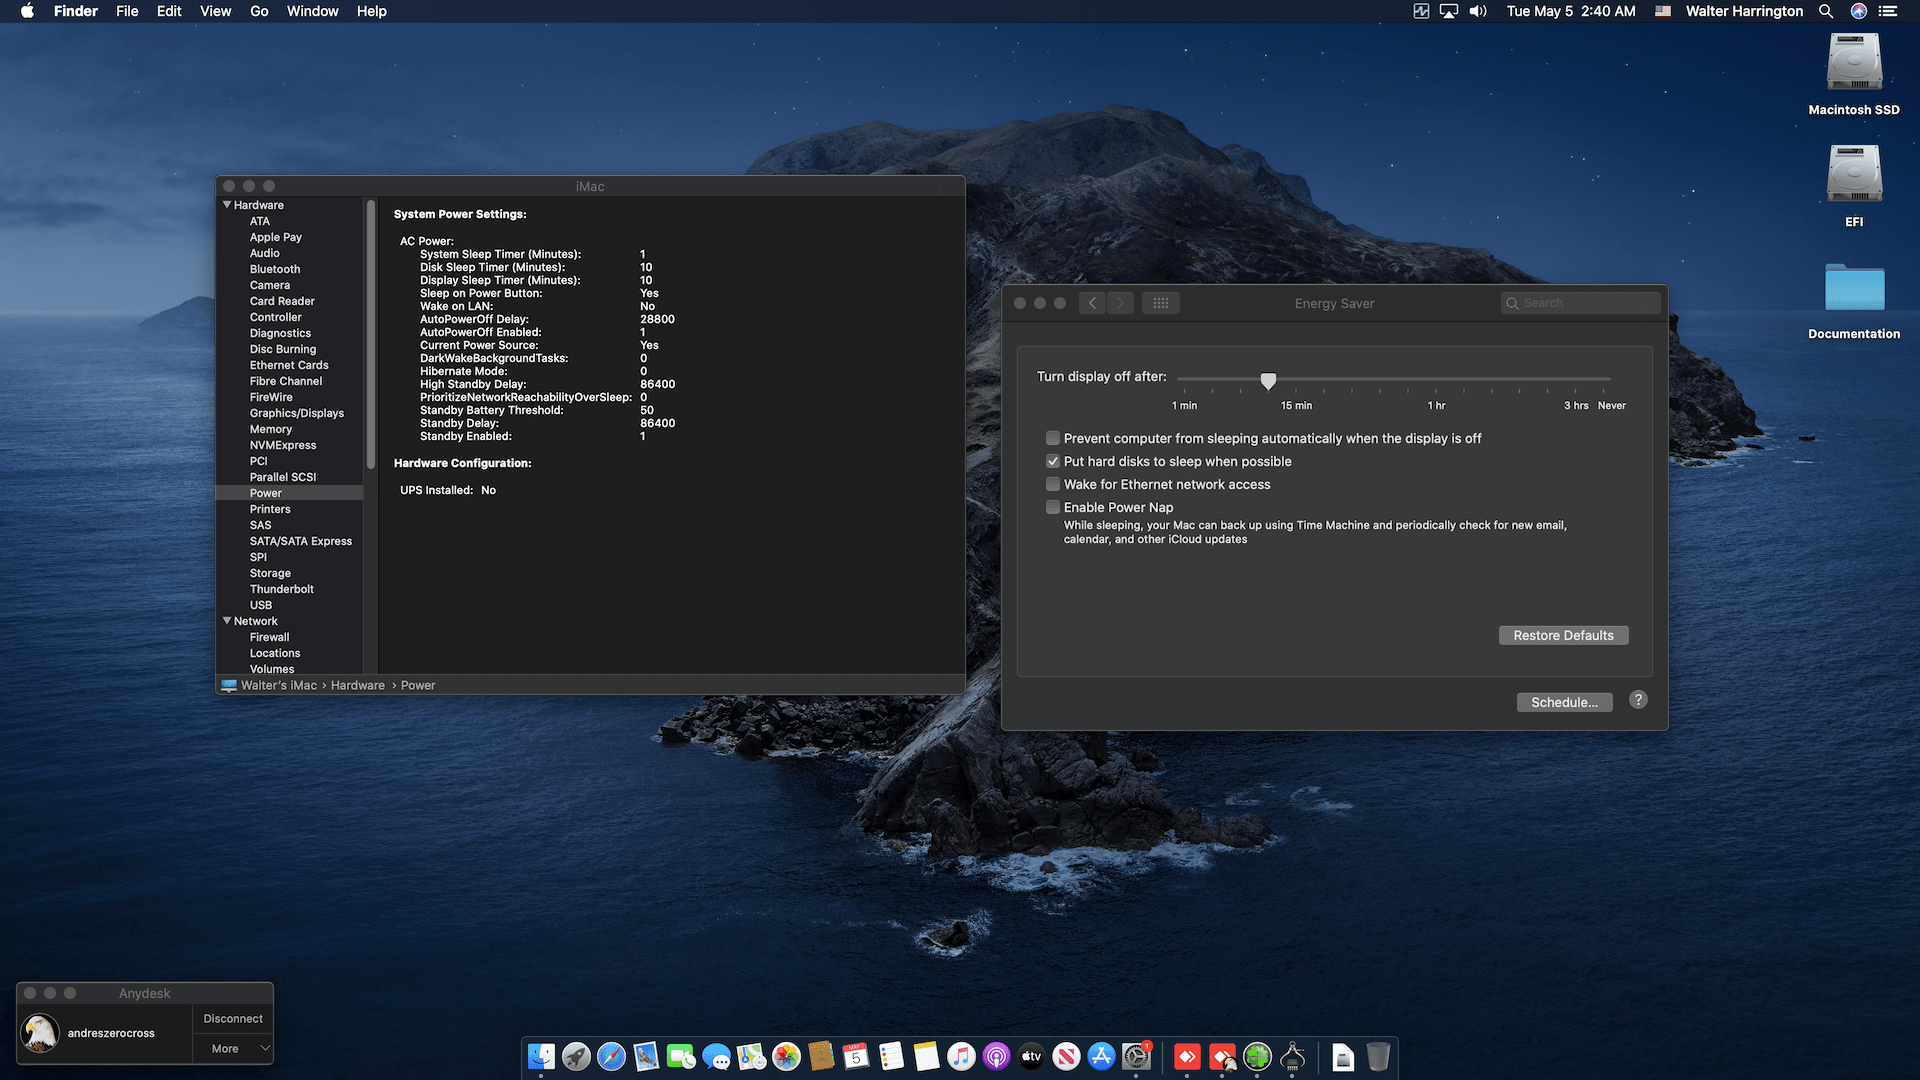1920x1080 pixels.
Task: Collapse the Network tree section
Action: point(227,621)
